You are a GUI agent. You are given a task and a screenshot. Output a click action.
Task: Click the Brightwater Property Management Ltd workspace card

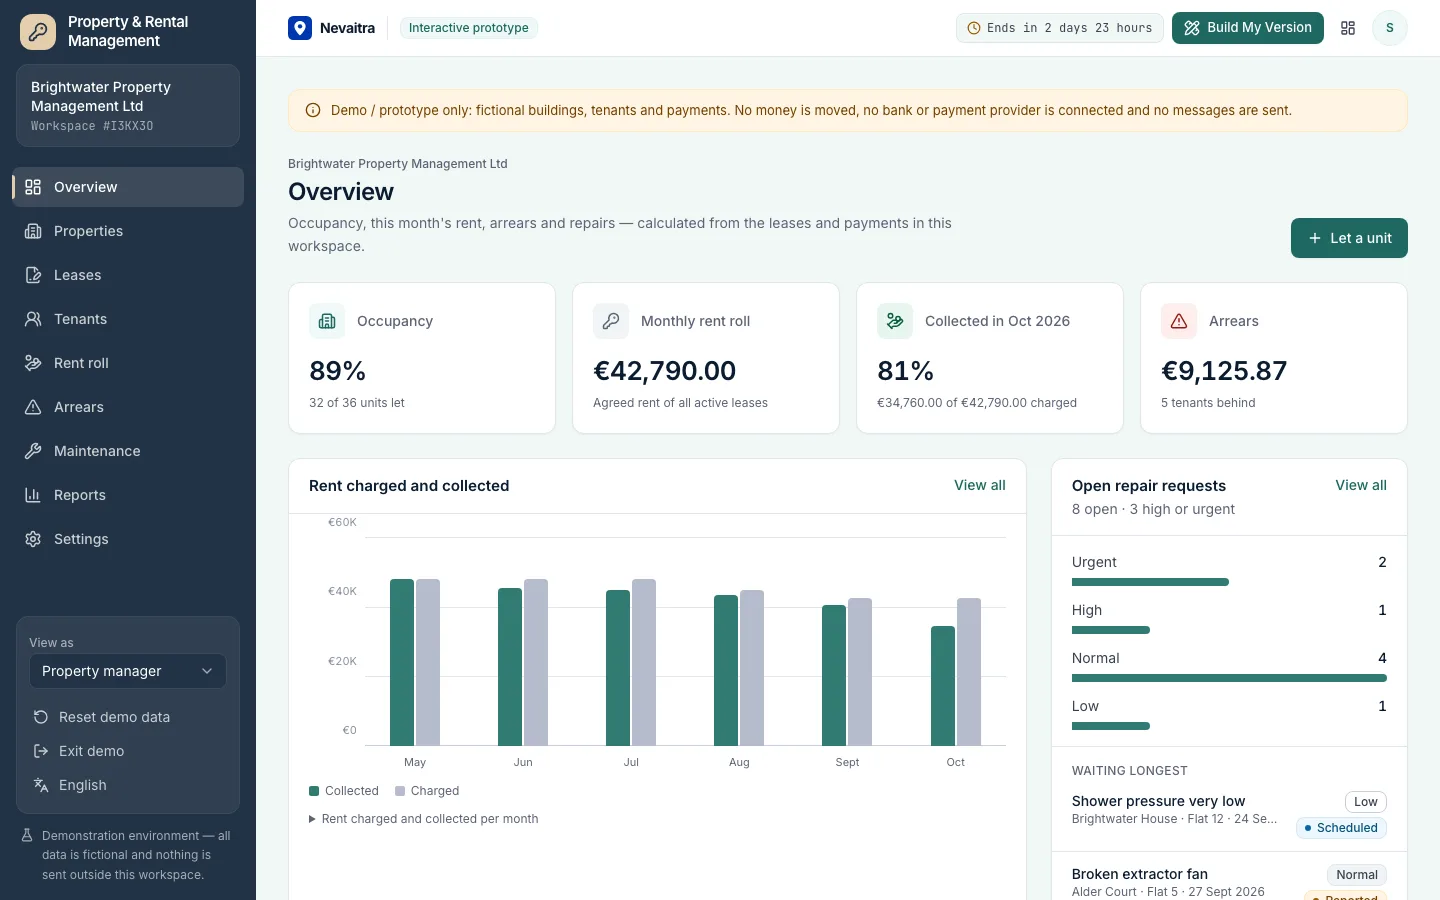[128, 106]
